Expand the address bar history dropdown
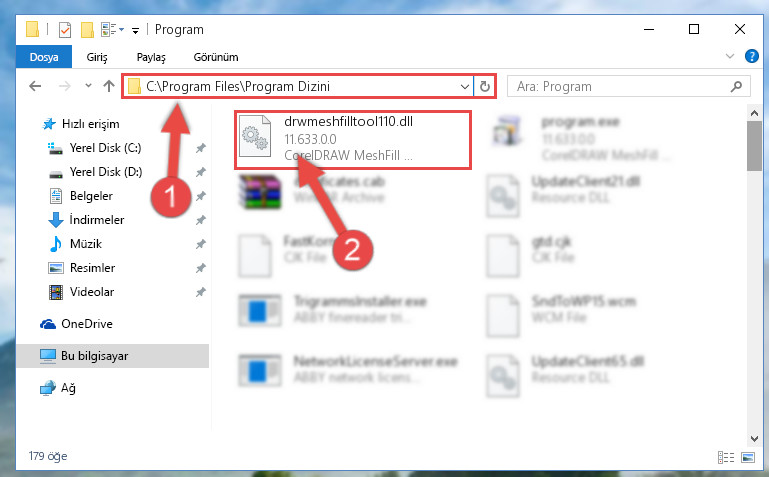 pyautogui.click(x=464, y=87)
